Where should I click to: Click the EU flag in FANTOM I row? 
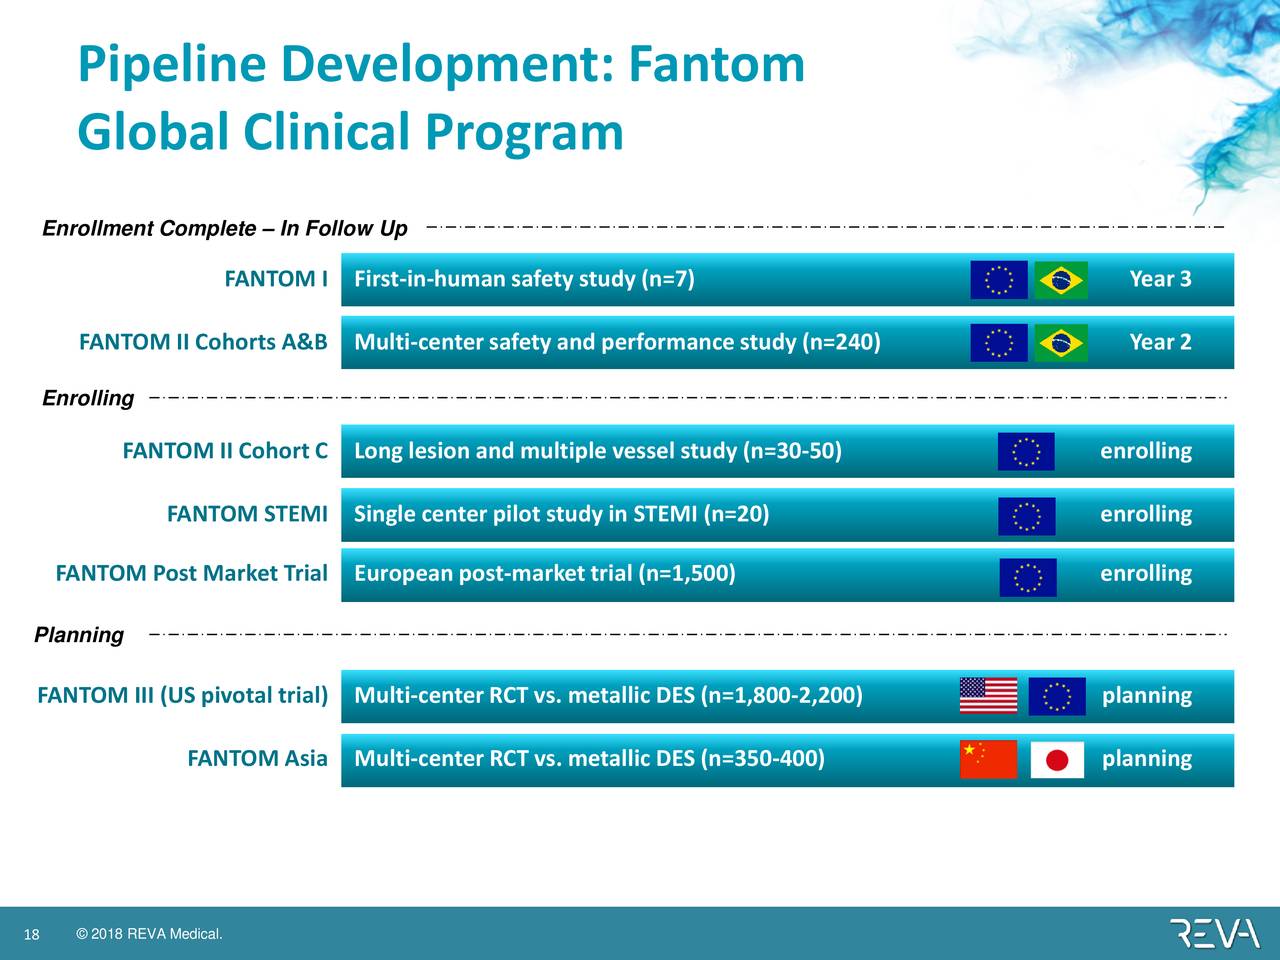[999, 280]
